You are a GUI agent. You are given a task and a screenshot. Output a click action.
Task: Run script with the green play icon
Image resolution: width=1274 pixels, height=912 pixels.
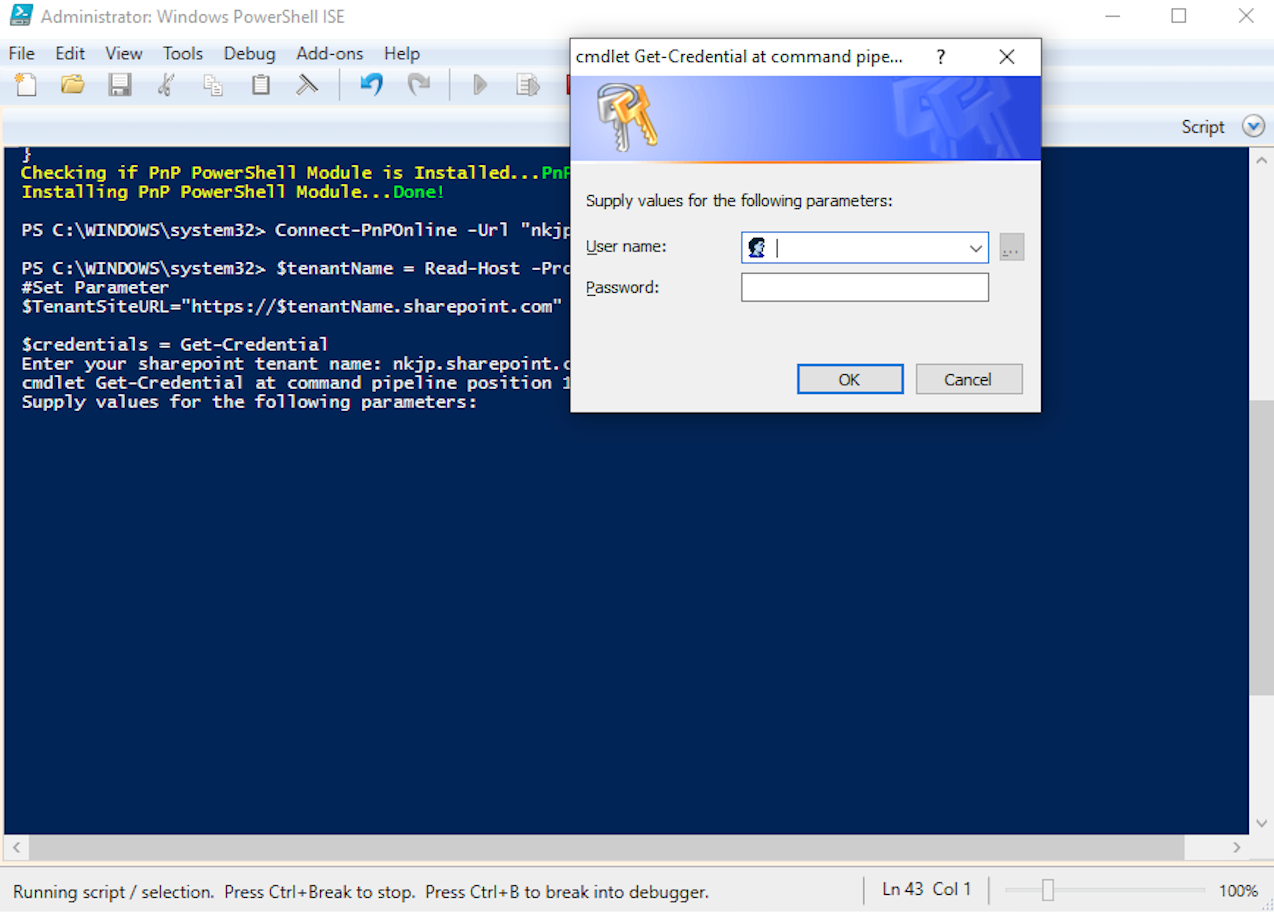click(480, 85)
